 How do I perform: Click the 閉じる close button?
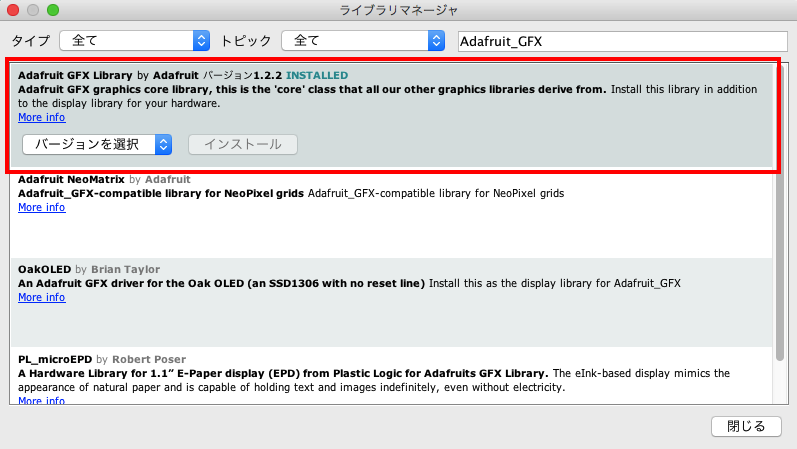coord(746,426)
